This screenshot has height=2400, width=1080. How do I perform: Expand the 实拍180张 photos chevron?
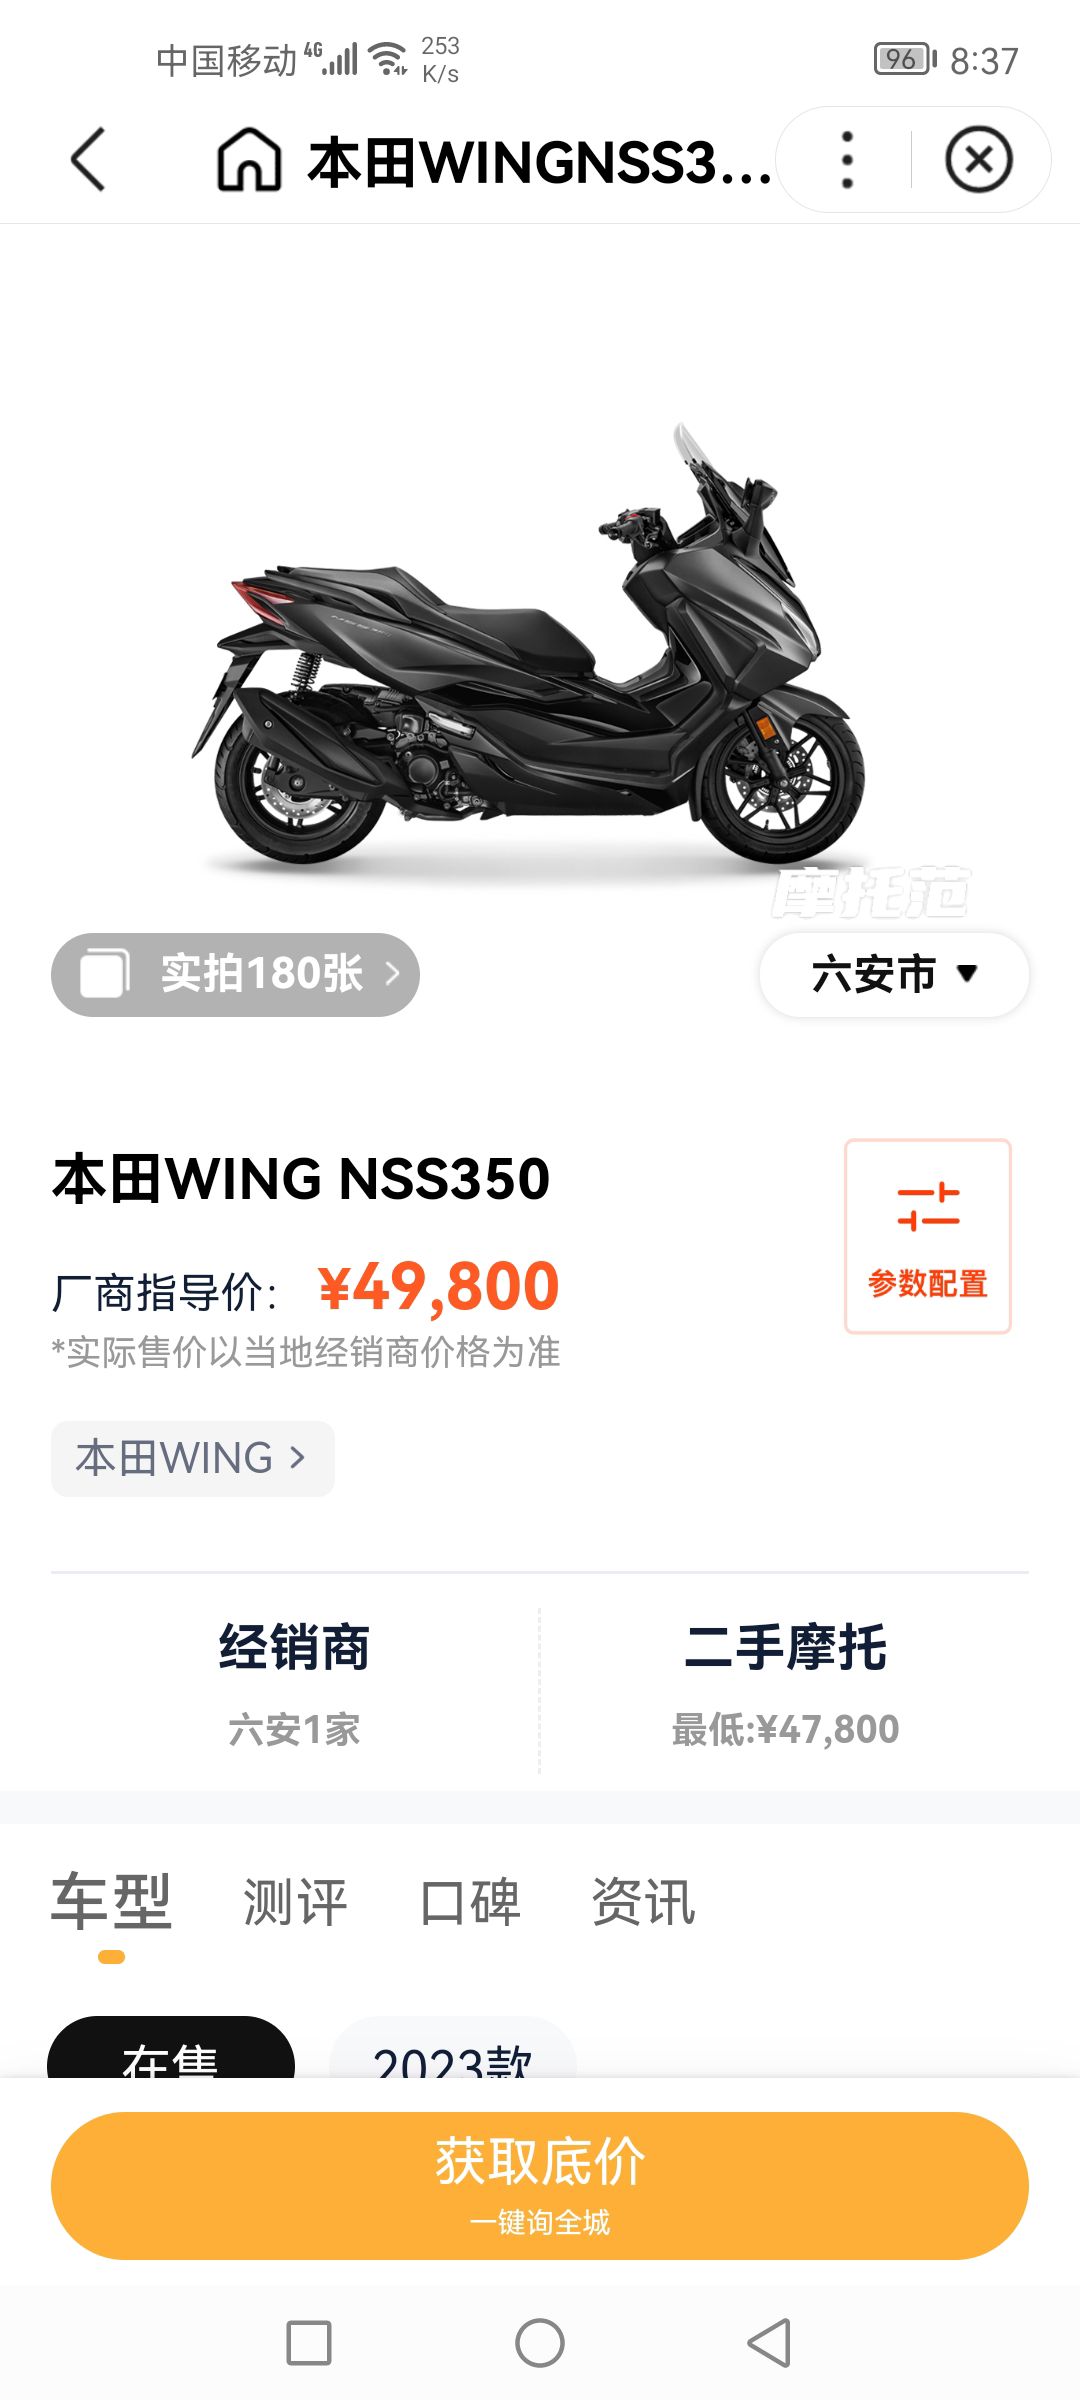(393, 974)
